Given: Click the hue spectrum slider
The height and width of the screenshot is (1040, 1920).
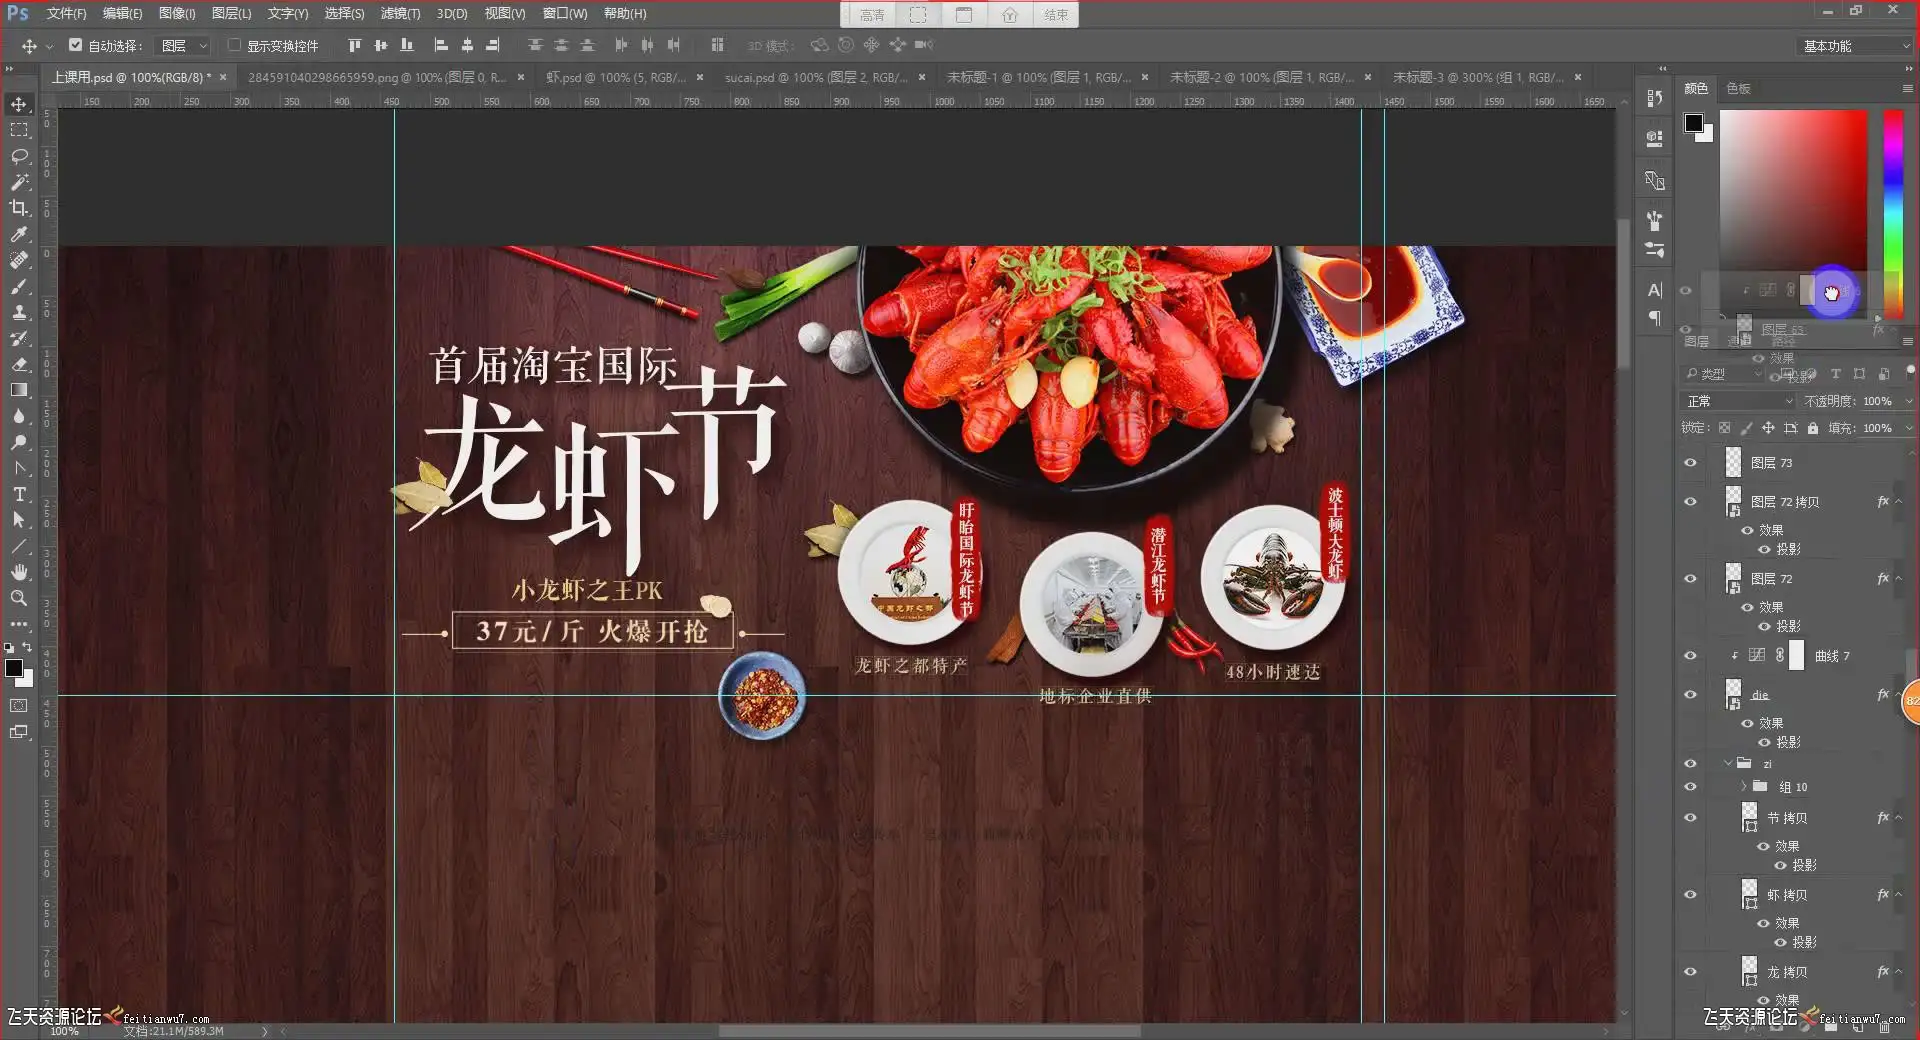Looking at the screenshot, I should [x=1893, y=213].
